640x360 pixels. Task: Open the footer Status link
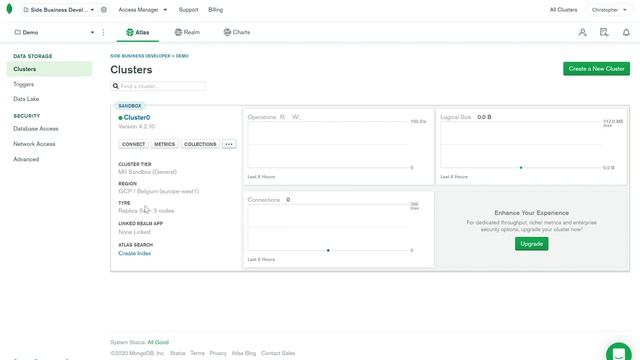178,353
